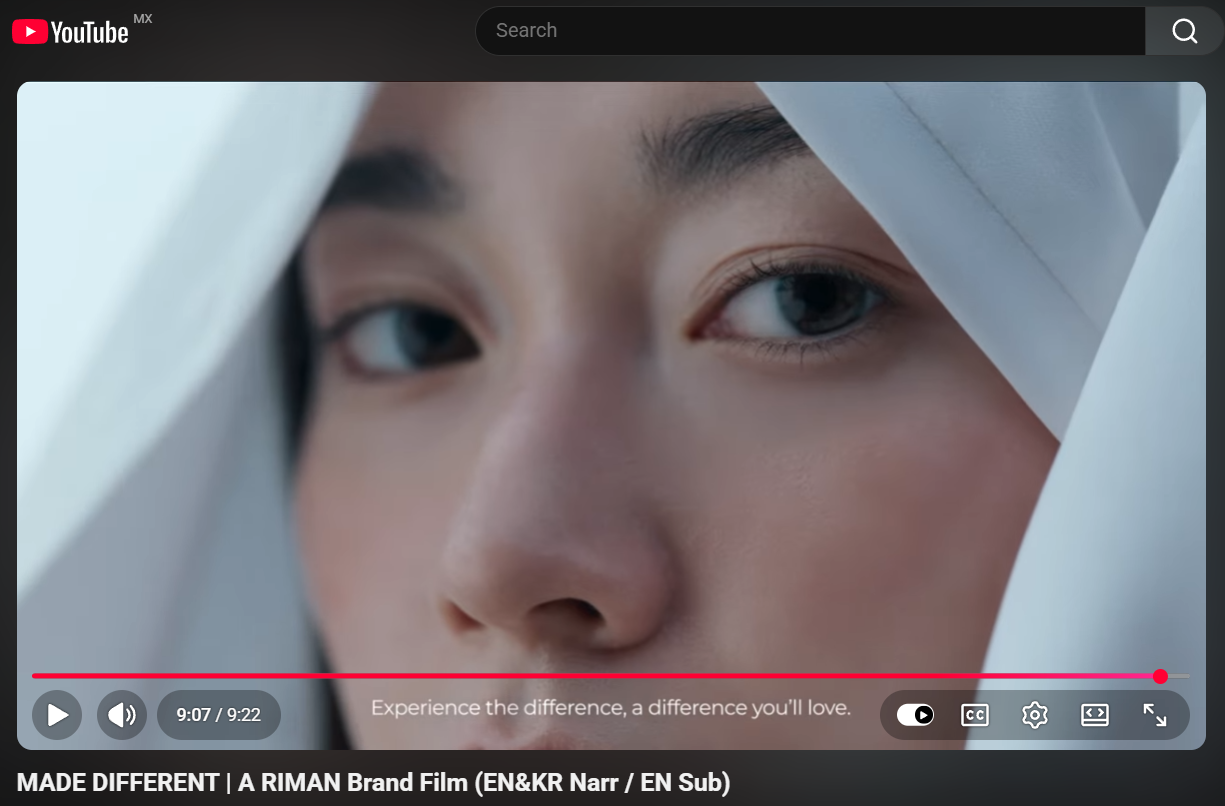Open the settings gear menu
Image resolution: width=1225 pixels, height=806 pixels.
click(1035, 715)
